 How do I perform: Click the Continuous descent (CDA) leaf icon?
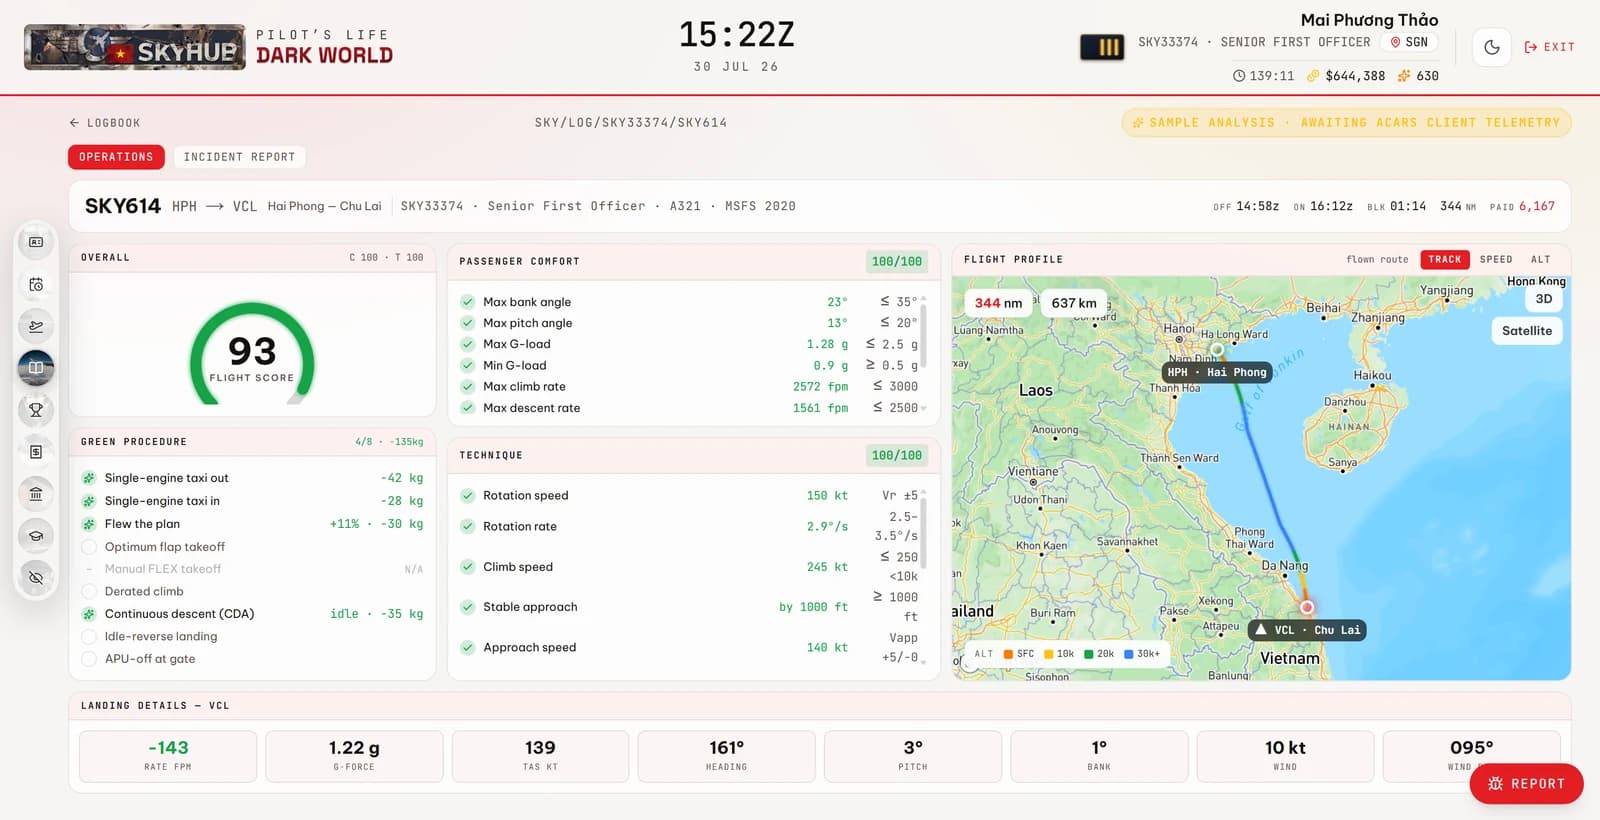click(89, 614)
